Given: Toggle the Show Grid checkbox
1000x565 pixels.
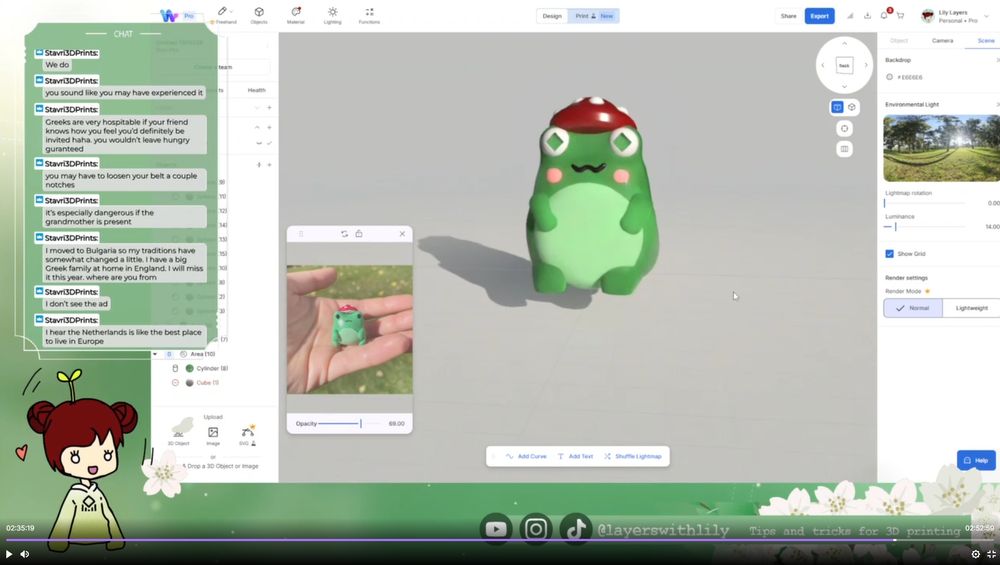Looking at the screenshot, I should click(890, 254).
